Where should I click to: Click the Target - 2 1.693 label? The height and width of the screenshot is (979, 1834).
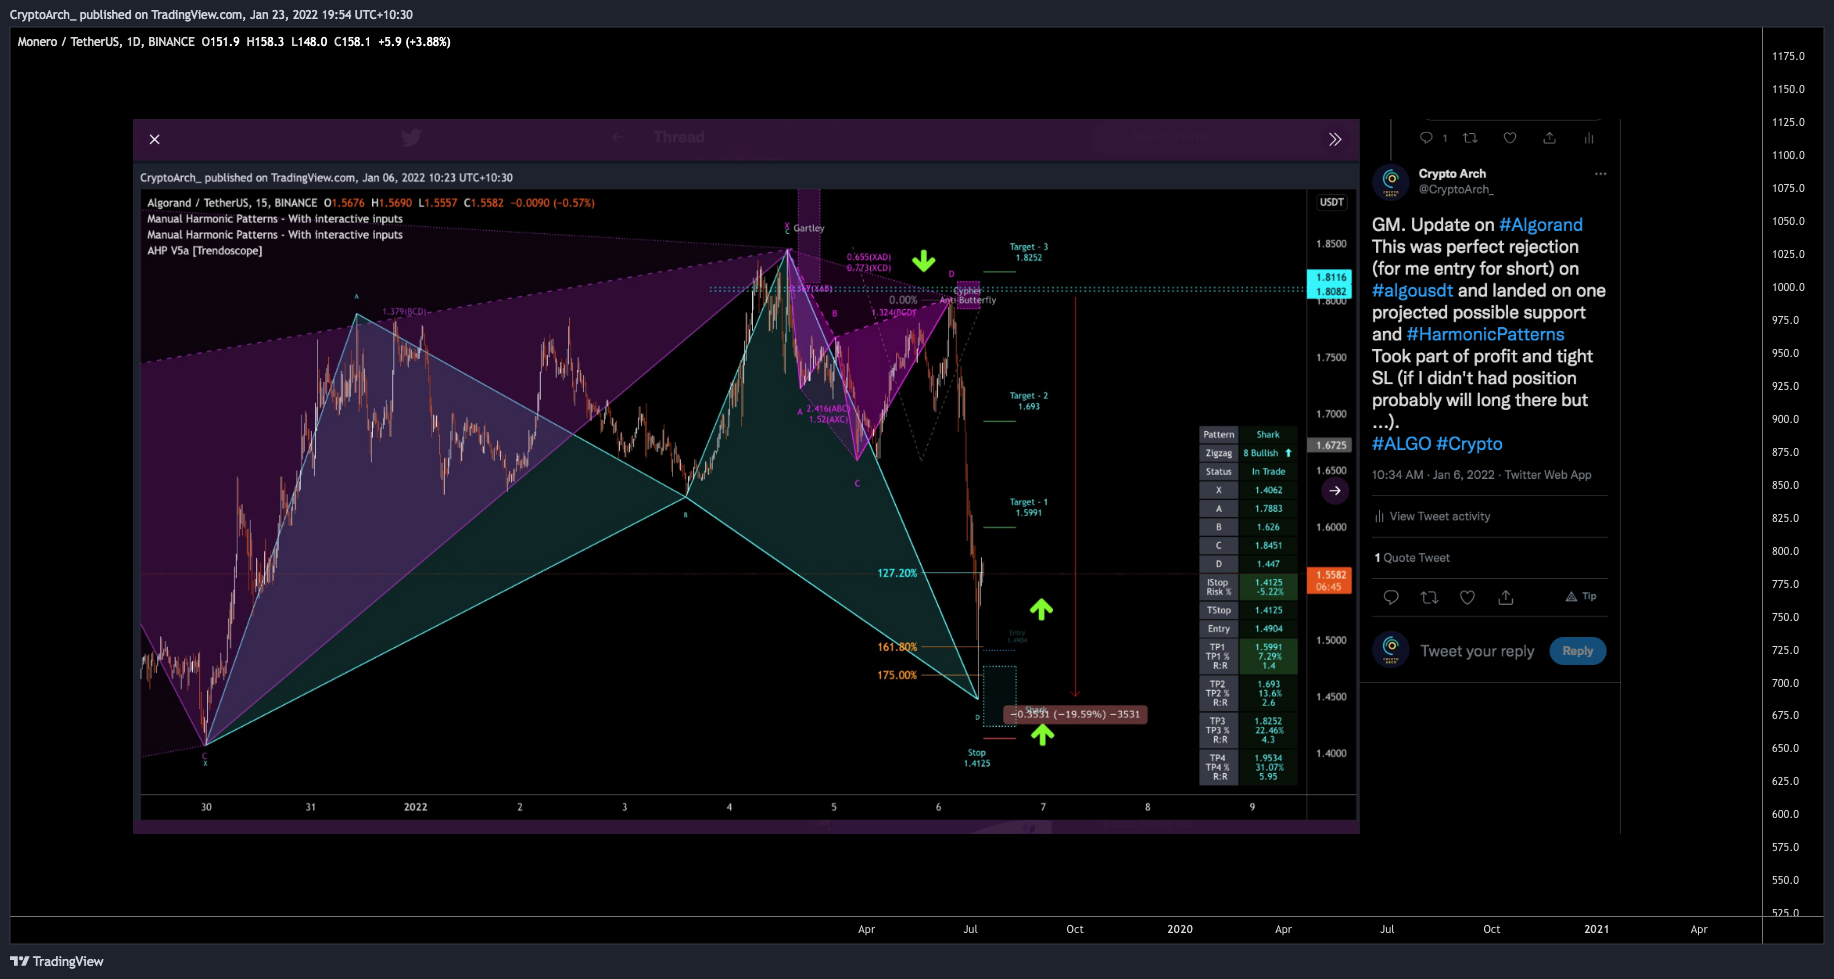(1029, 401)
